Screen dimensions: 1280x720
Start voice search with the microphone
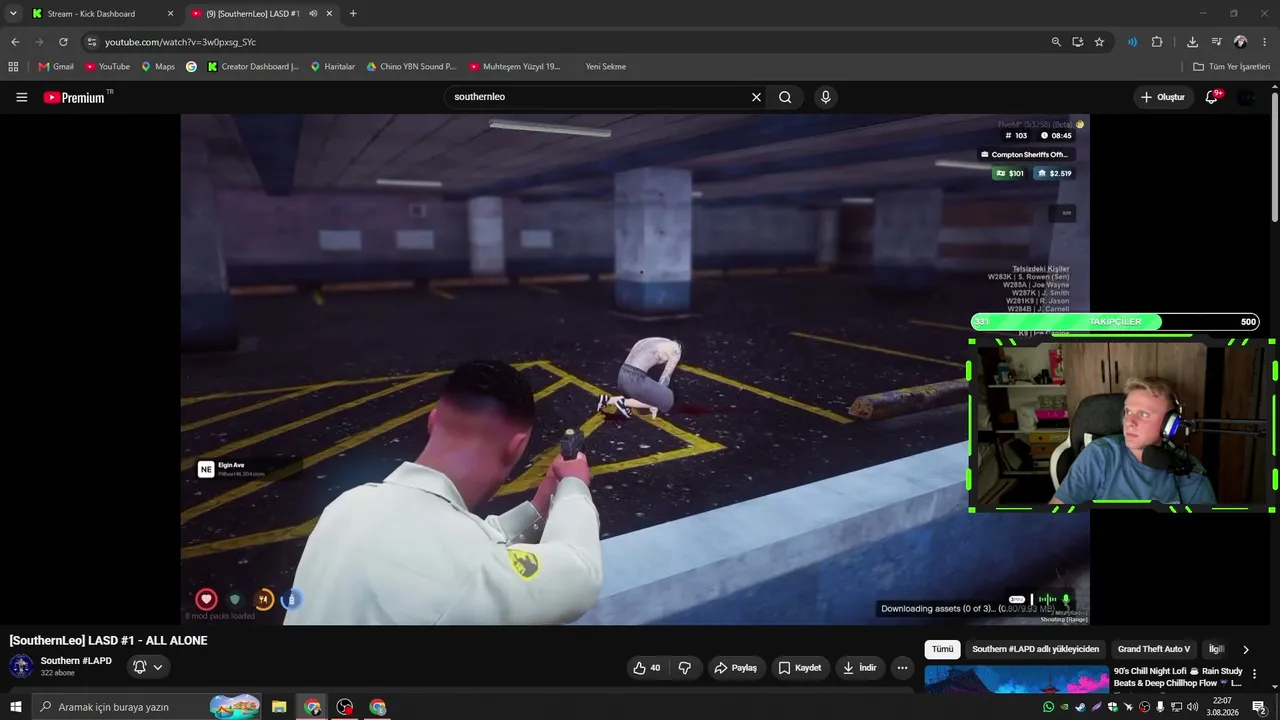(825, 97)
